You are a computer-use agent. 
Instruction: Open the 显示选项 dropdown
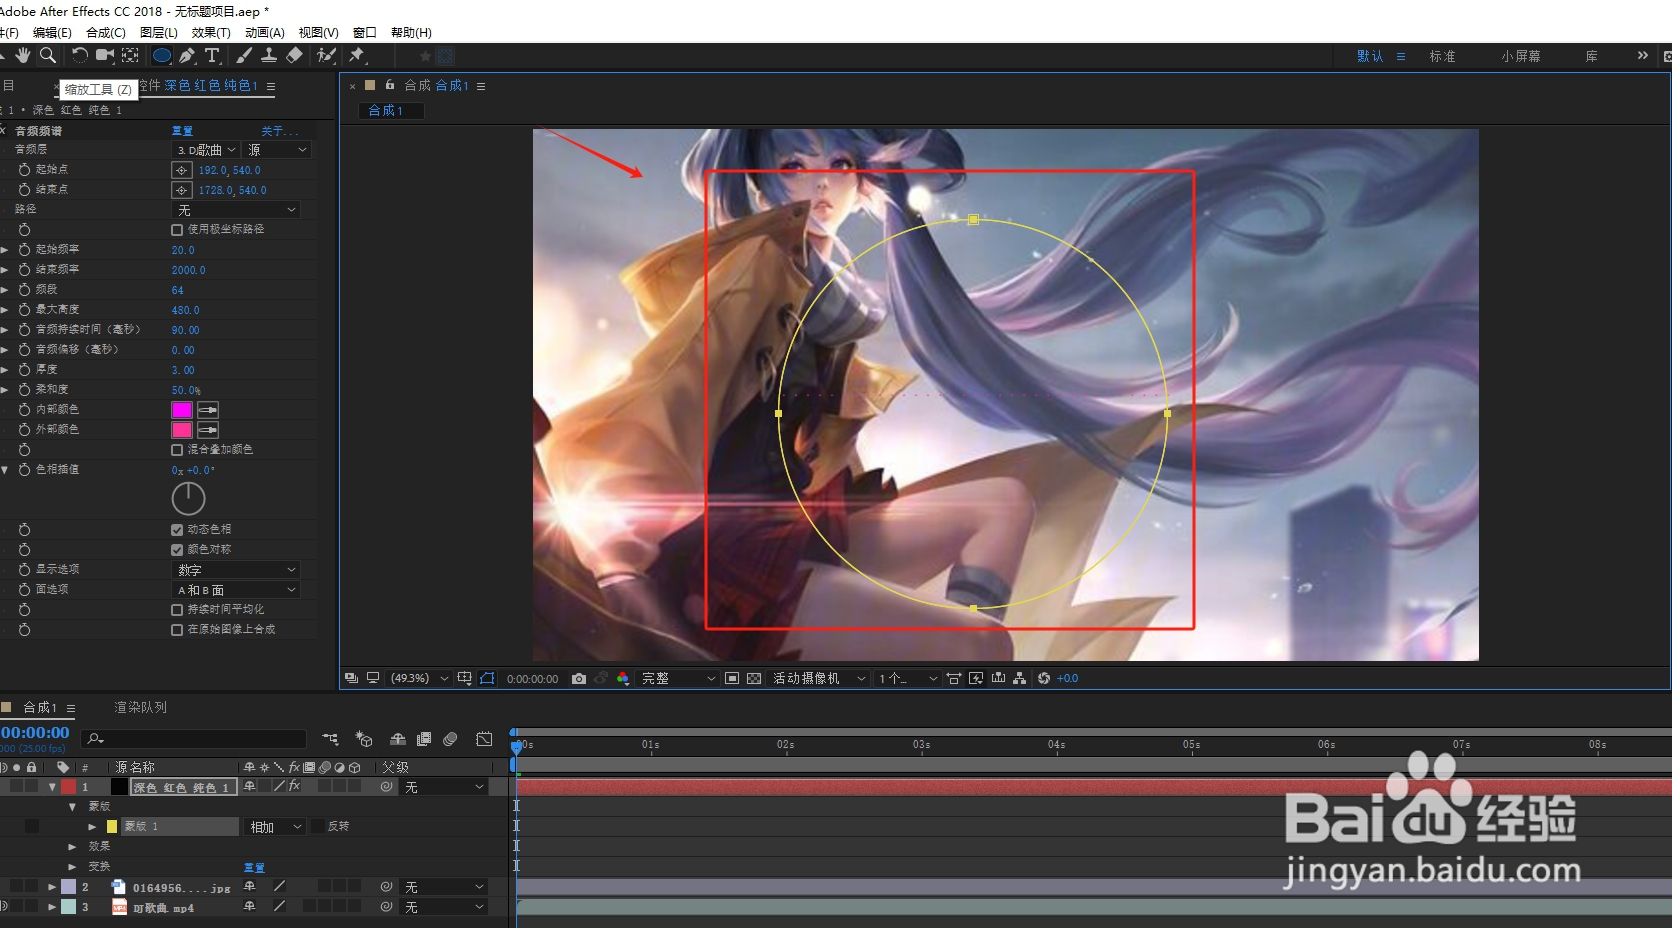tap(237, 570)
